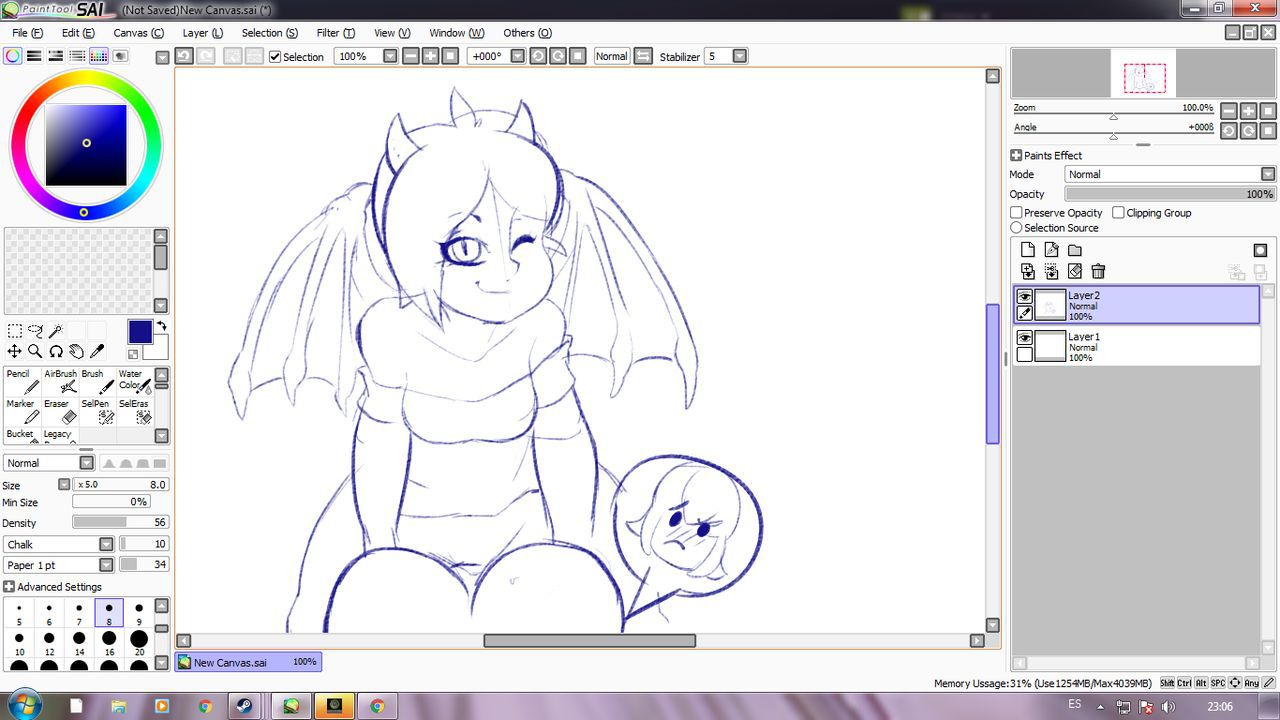Screen dimensions: 1280x720
Task: Delete the selected layer trash icon
Action: (1098, 271)
